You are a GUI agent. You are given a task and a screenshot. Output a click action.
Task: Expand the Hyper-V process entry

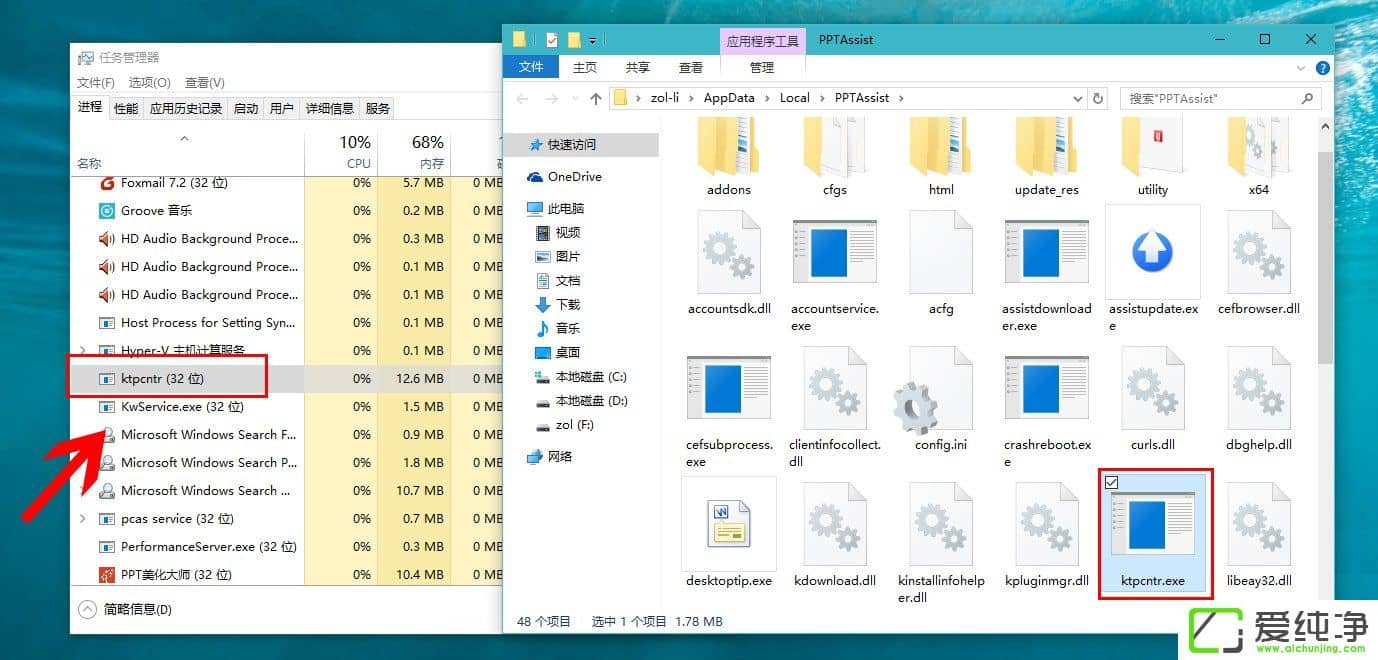point(82,350)
